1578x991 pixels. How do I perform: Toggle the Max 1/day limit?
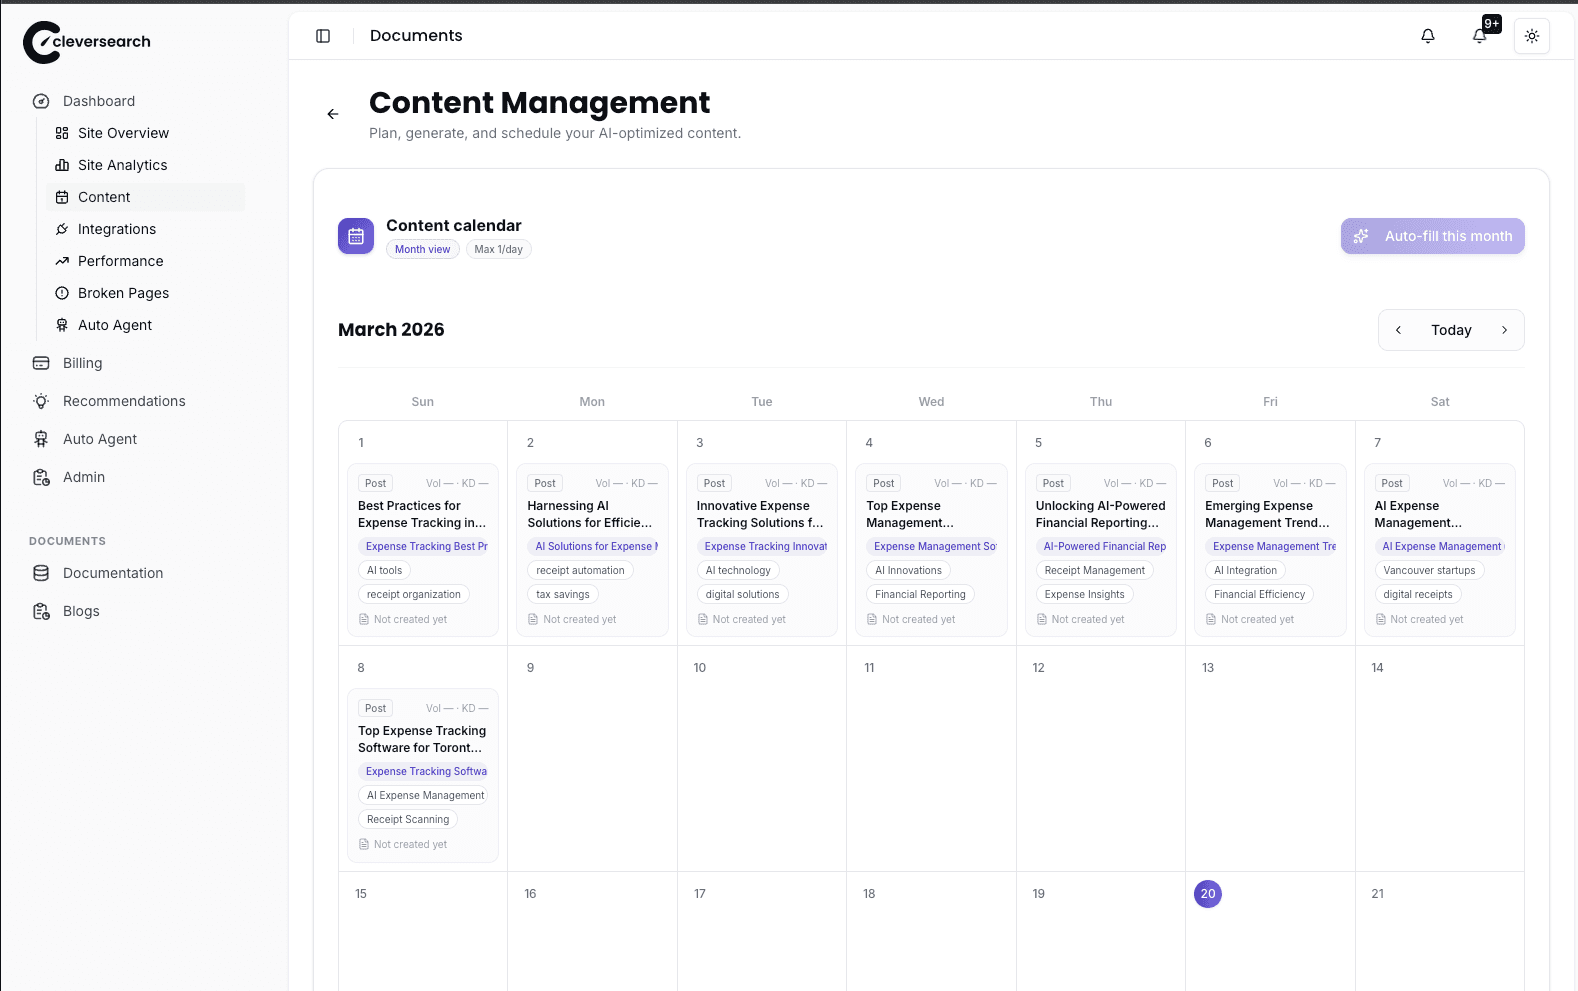click(x=498, y=249)
